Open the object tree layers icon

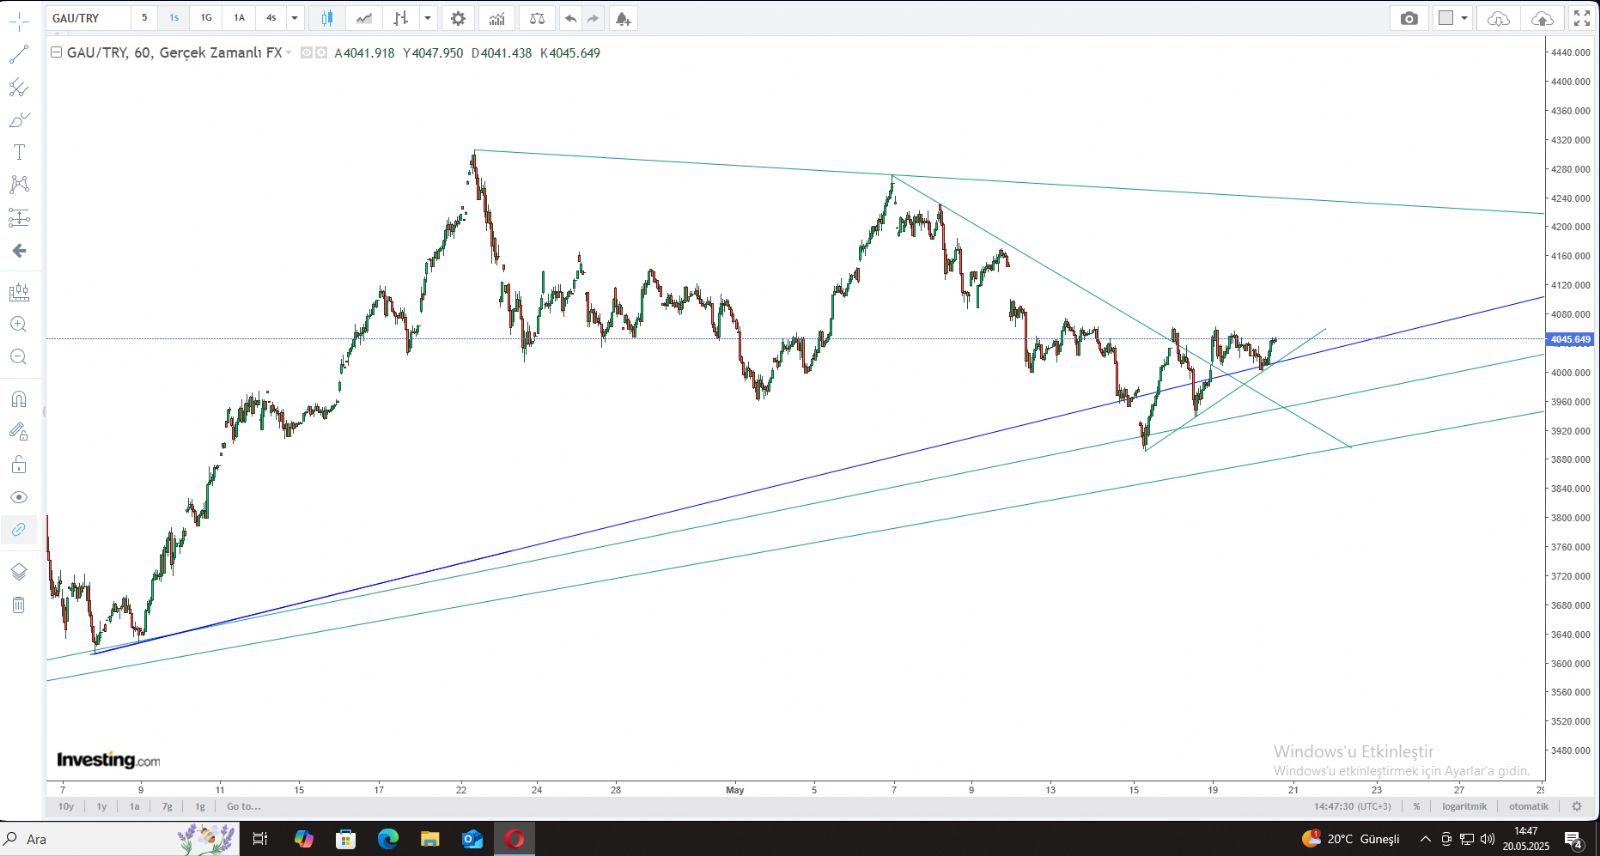(19, 571)
